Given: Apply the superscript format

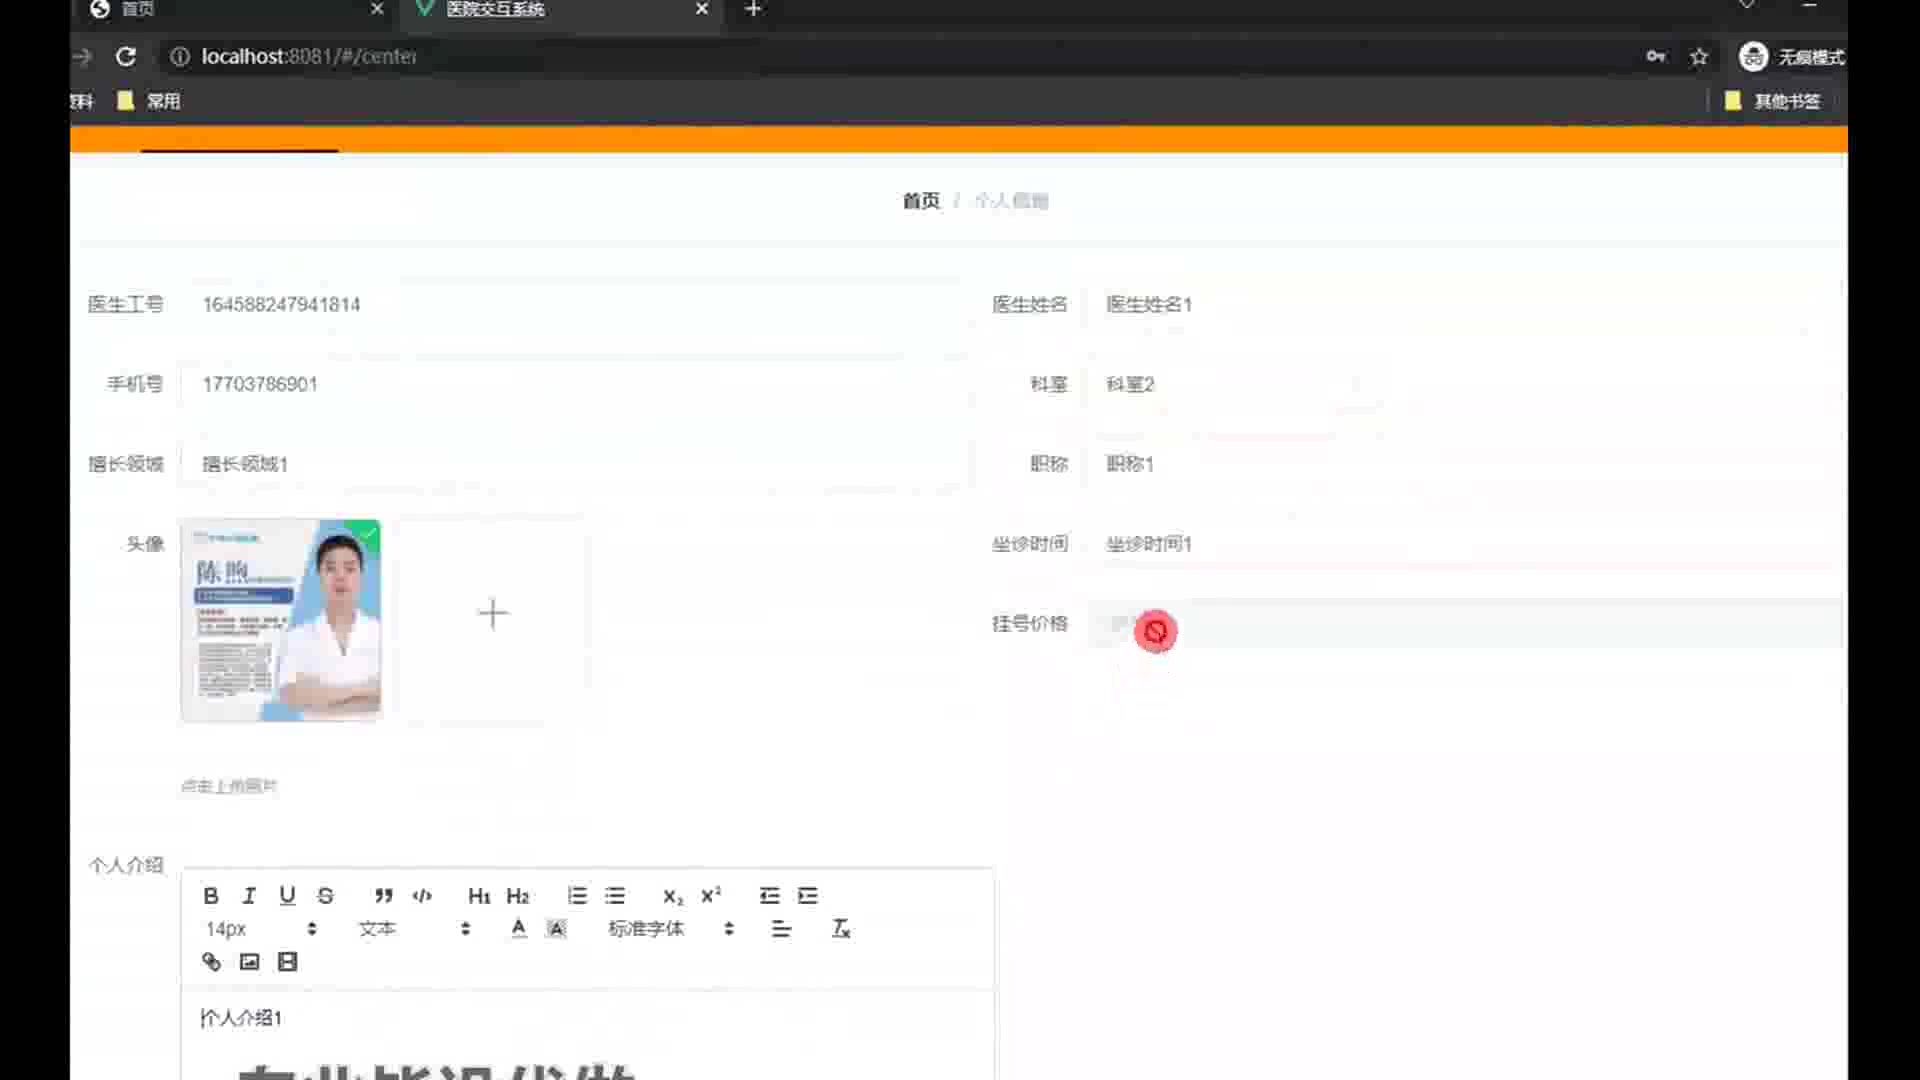Looking at the screenshot, I should [711, 896].
